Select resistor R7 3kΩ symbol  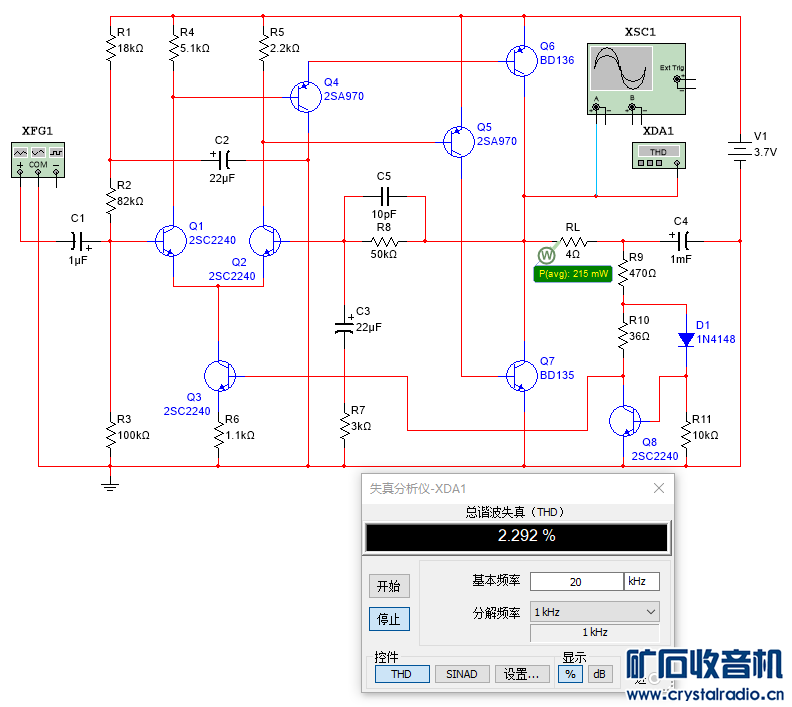(x=344, y=425)
